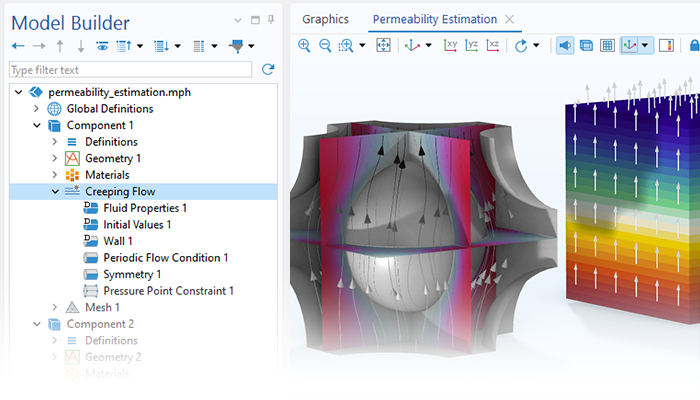Switch to the YZ view
Screen dimensions: 700x400
point(471,45)
